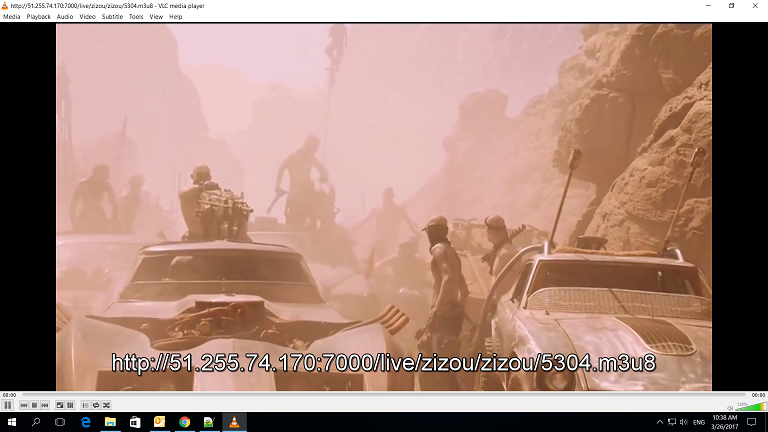Click the VLC cone title bar icon
This screenshot has height=432, width=768.
pyautogui.click(x=4, y=6)
